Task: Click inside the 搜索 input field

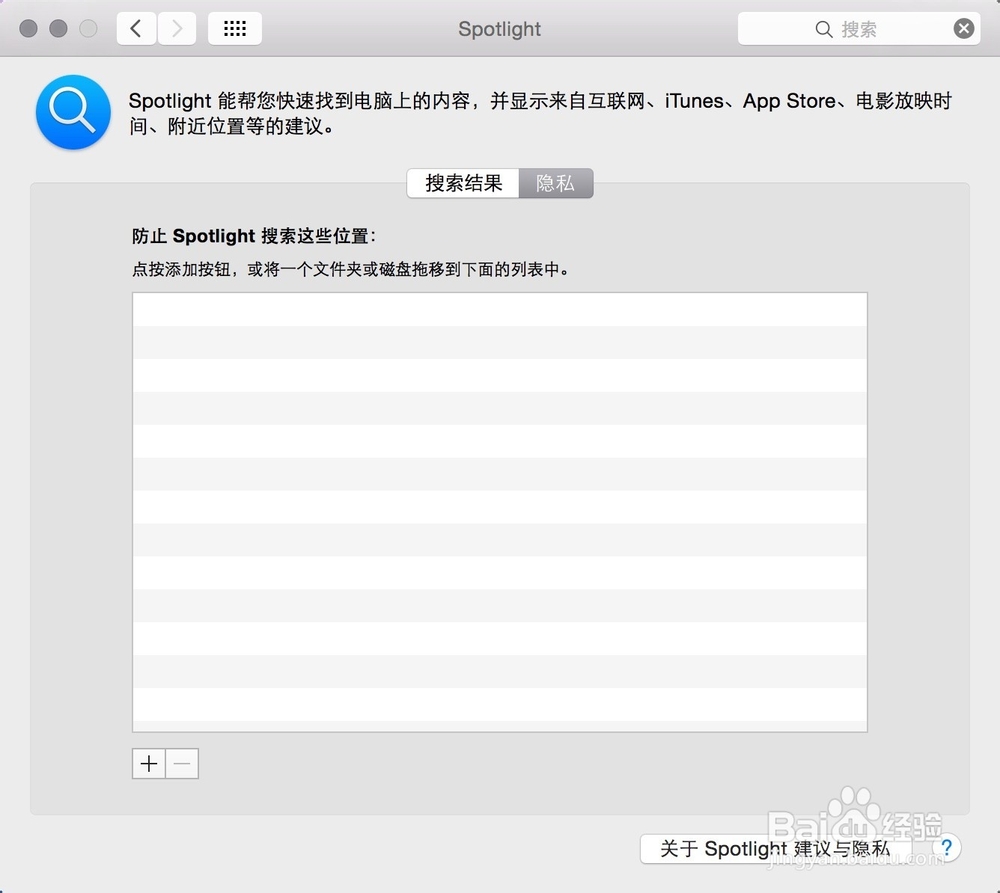Action: click(880, 28)
